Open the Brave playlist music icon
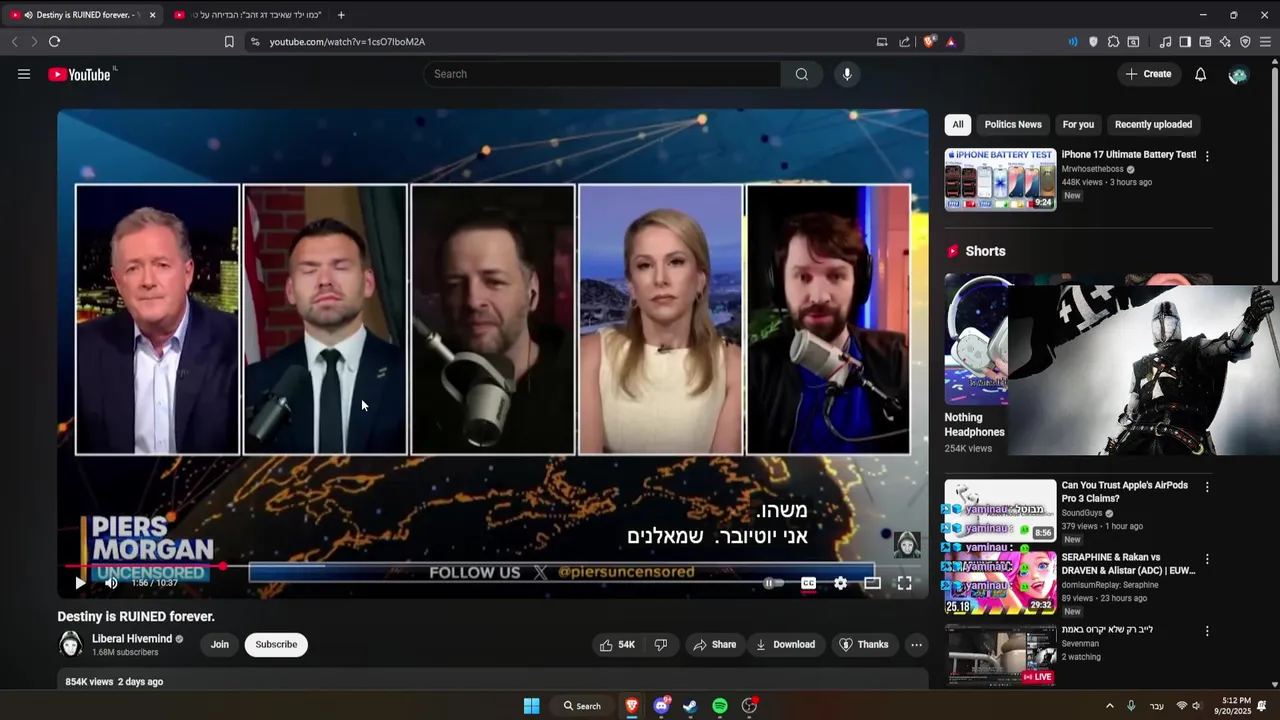The width and height of the screenshot is (1280, 720). click(1165, 42)
